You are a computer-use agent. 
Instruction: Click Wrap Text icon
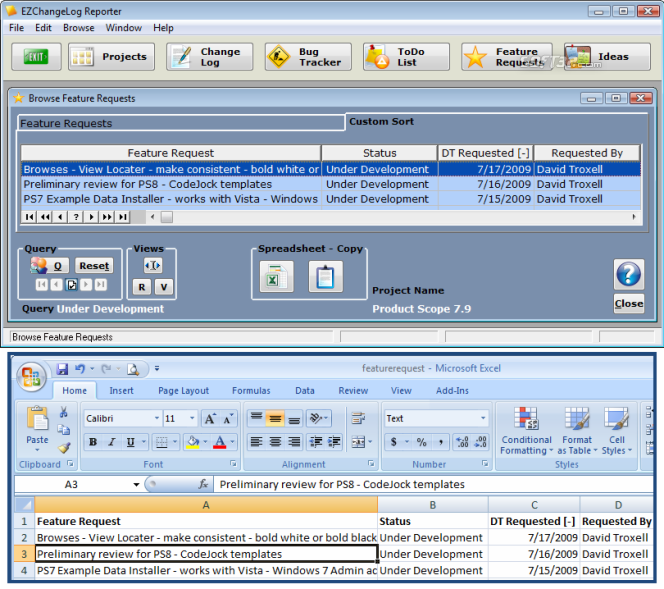(x=358, y=419)
